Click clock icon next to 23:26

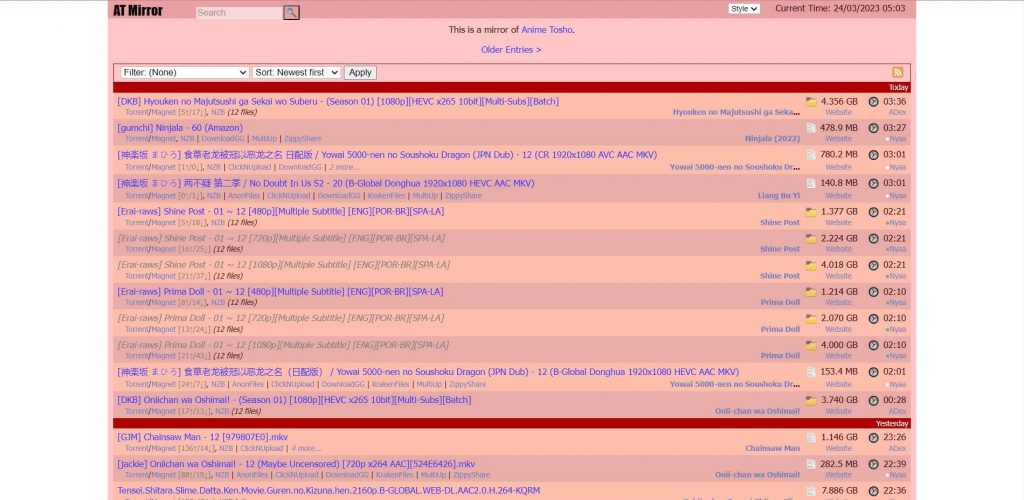873,437
